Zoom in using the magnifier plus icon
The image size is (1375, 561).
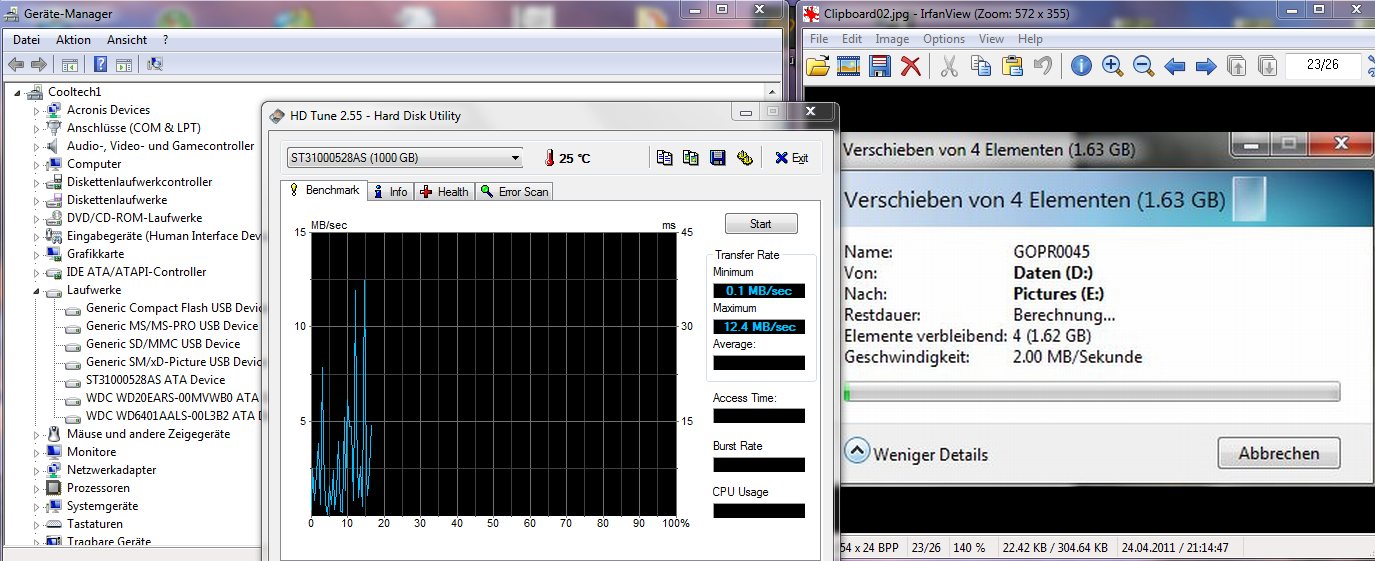pyautogui.click(x=1112, y=66)
